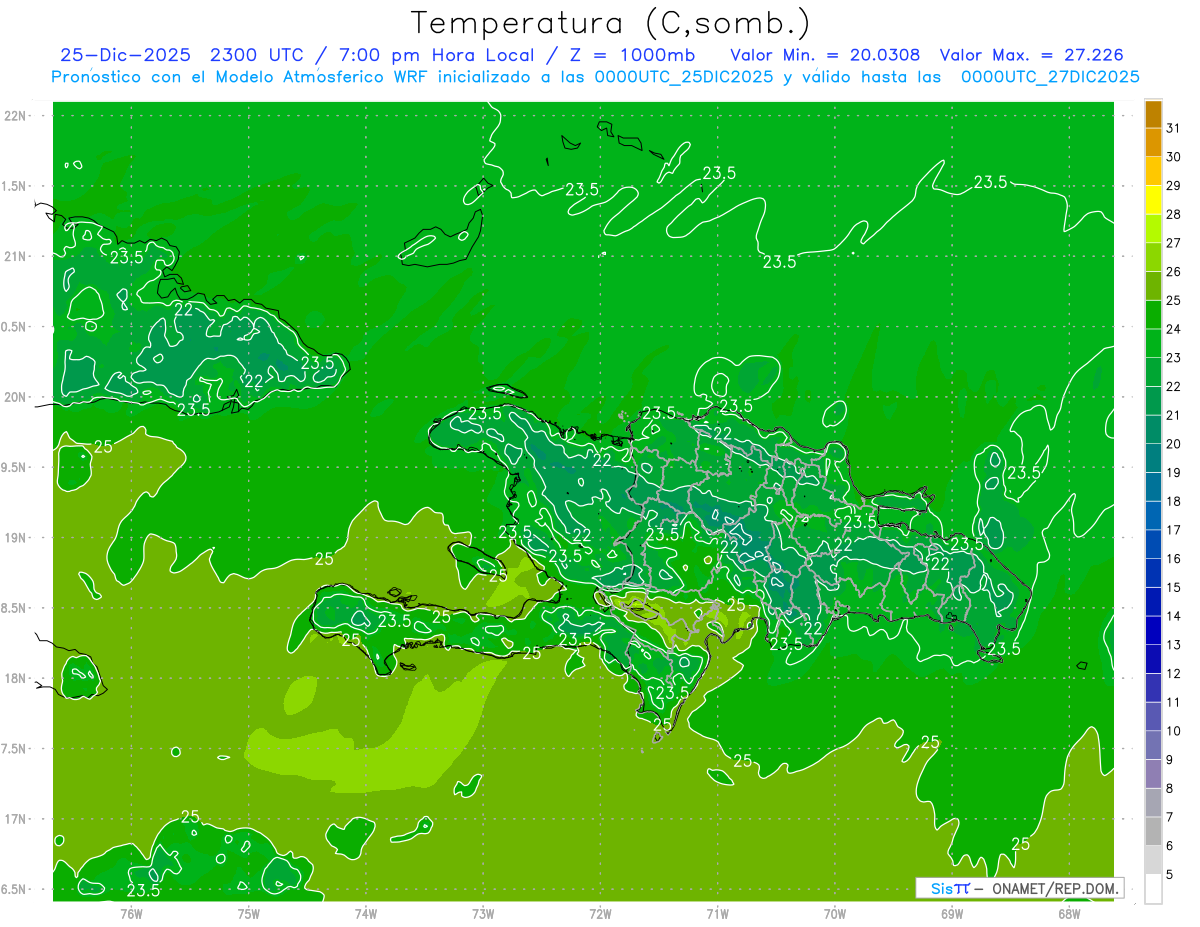This screenshot has width=1200, height=927.
Task: Click the colorbar label 21
Action: point(1173,415)
